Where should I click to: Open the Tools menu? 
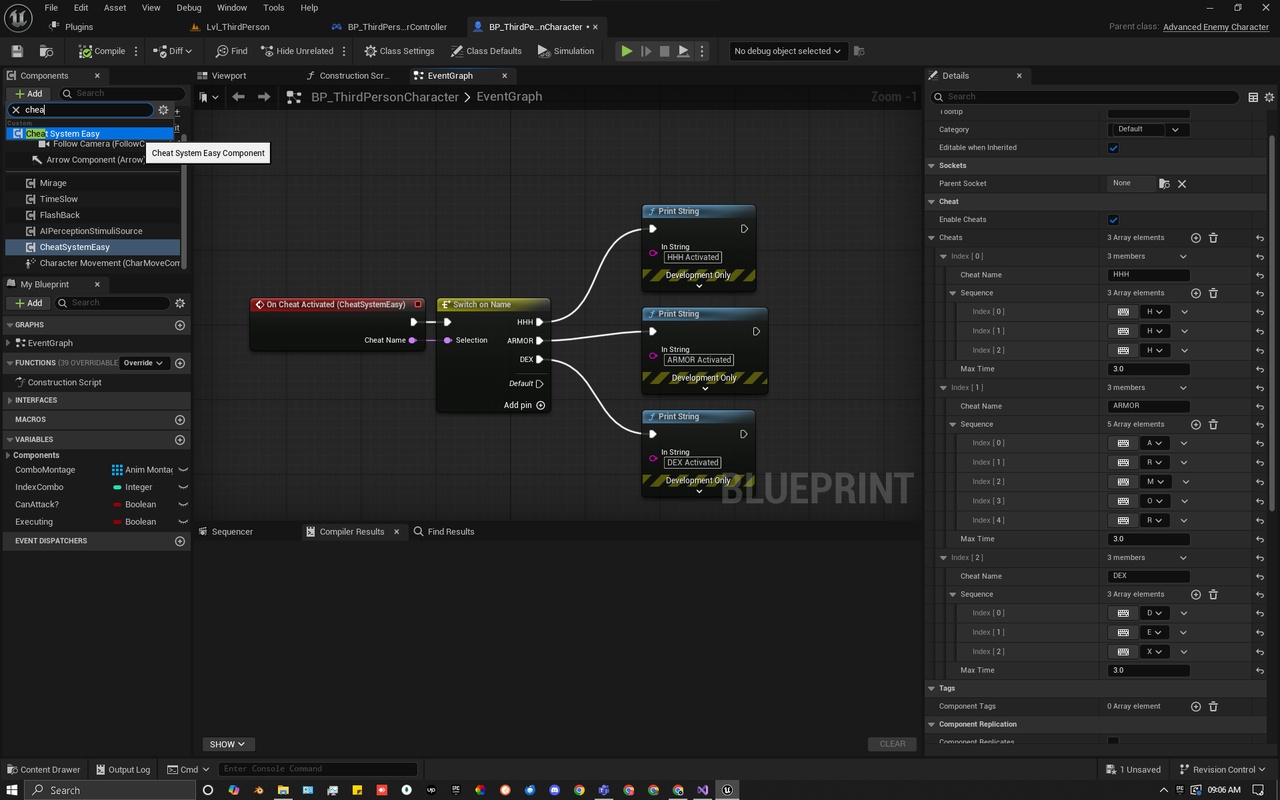click(274, 8)
